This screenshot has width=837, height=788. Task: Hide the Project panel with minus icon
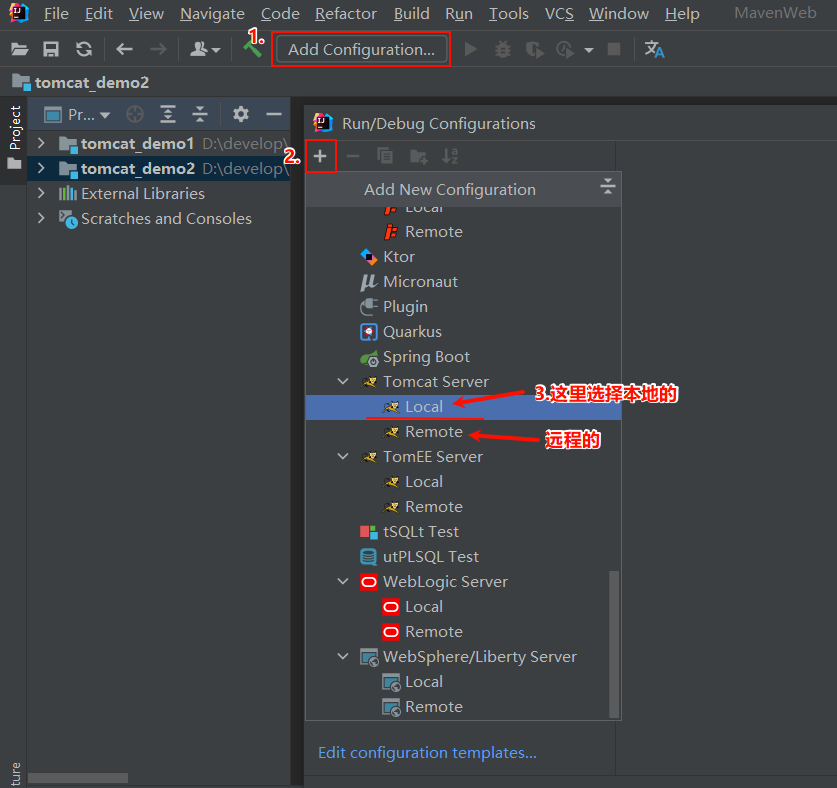tap(274, 114)
